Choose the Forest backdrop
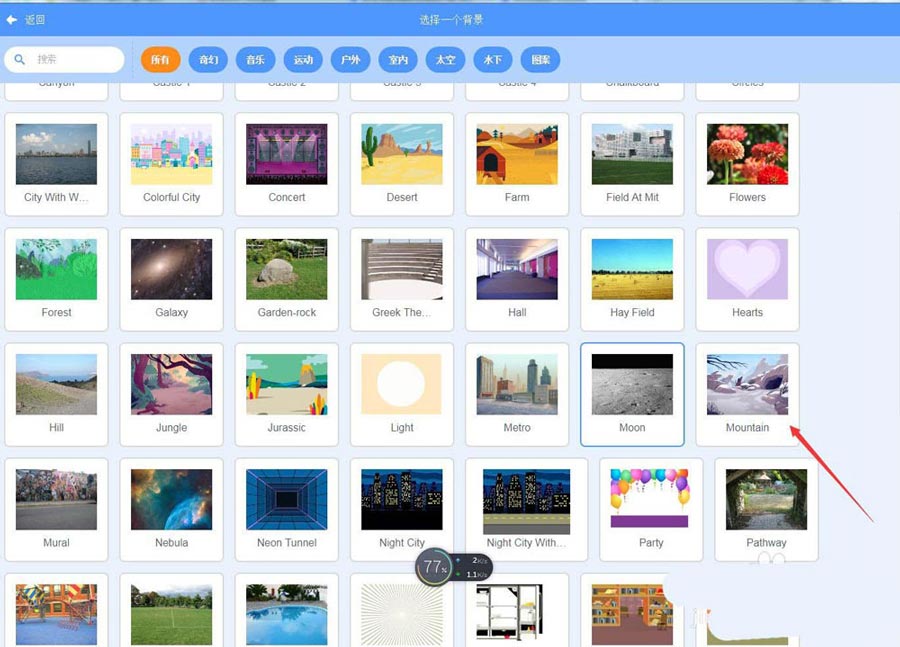This screenshot has height=647, width=900. tap(56, 280)
